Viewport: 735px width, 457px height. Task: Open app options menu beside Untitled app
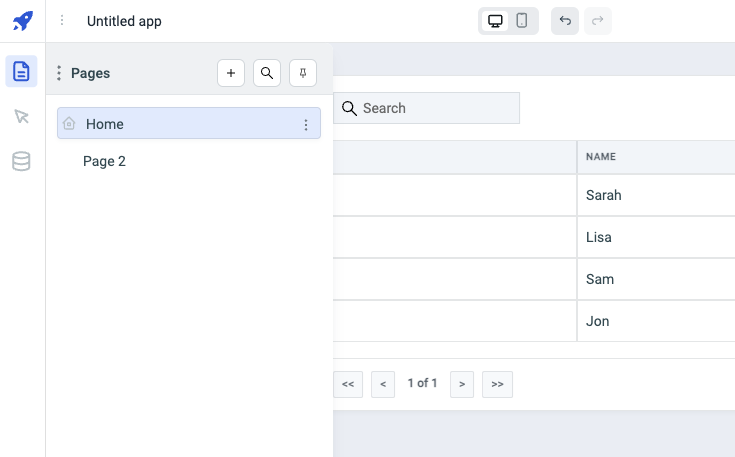tap(63, 21)
